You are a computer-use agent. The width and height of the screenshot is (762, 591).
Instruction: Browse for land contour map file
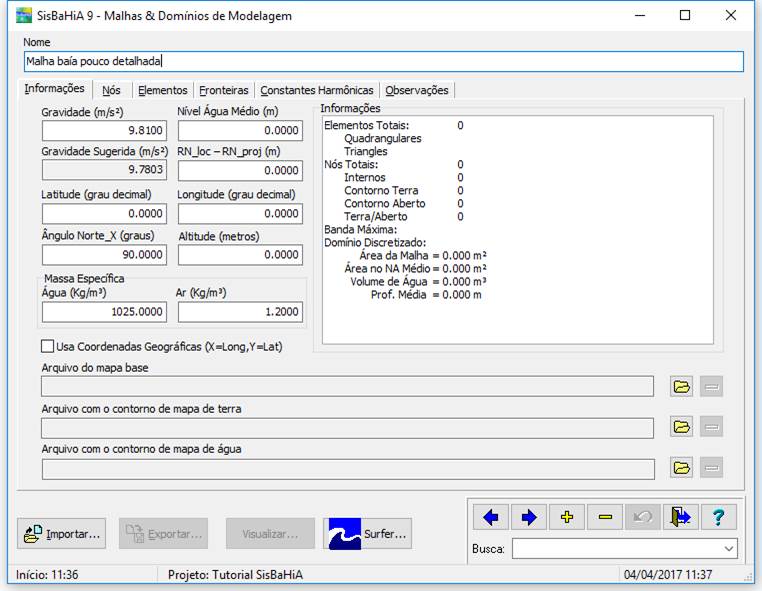[x=681, y=427]
